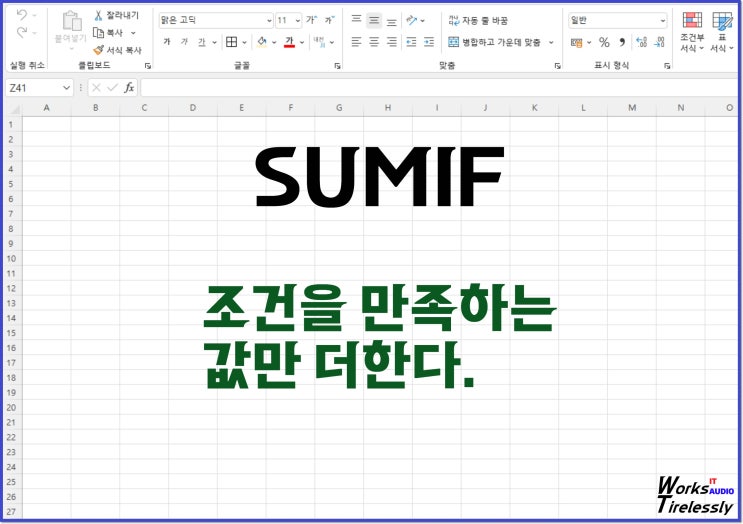This screenshot has height=524, width=743.
Task: Open Conditional Formatting (조건부 서식)
Action: pyautogui.click(x=692, y=32)
